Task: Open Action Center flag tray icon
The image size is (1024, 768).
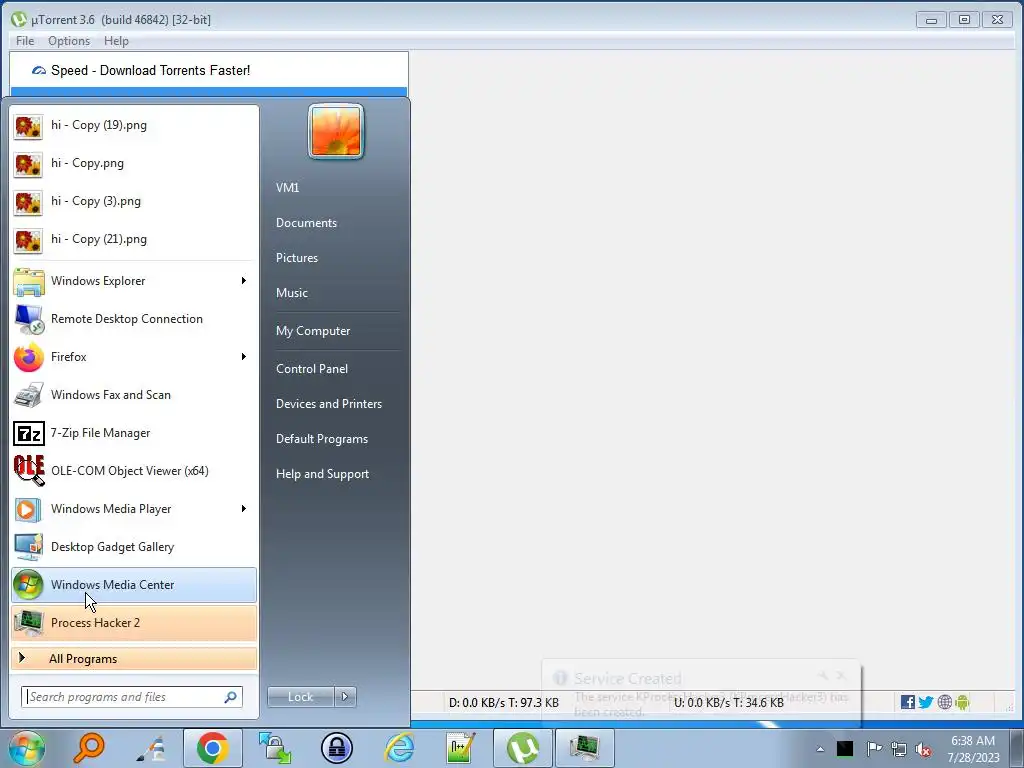Action: coord(874,748)
